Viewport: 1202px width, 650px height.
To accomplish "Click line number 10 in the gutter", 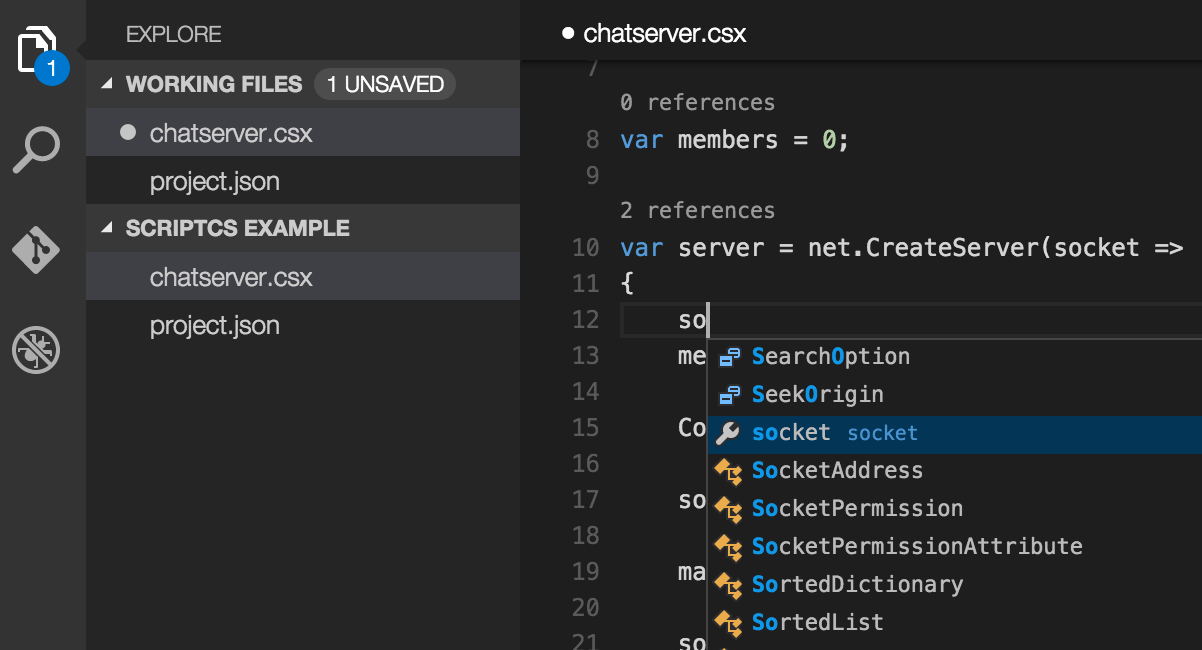I will (x=585, y=247).
